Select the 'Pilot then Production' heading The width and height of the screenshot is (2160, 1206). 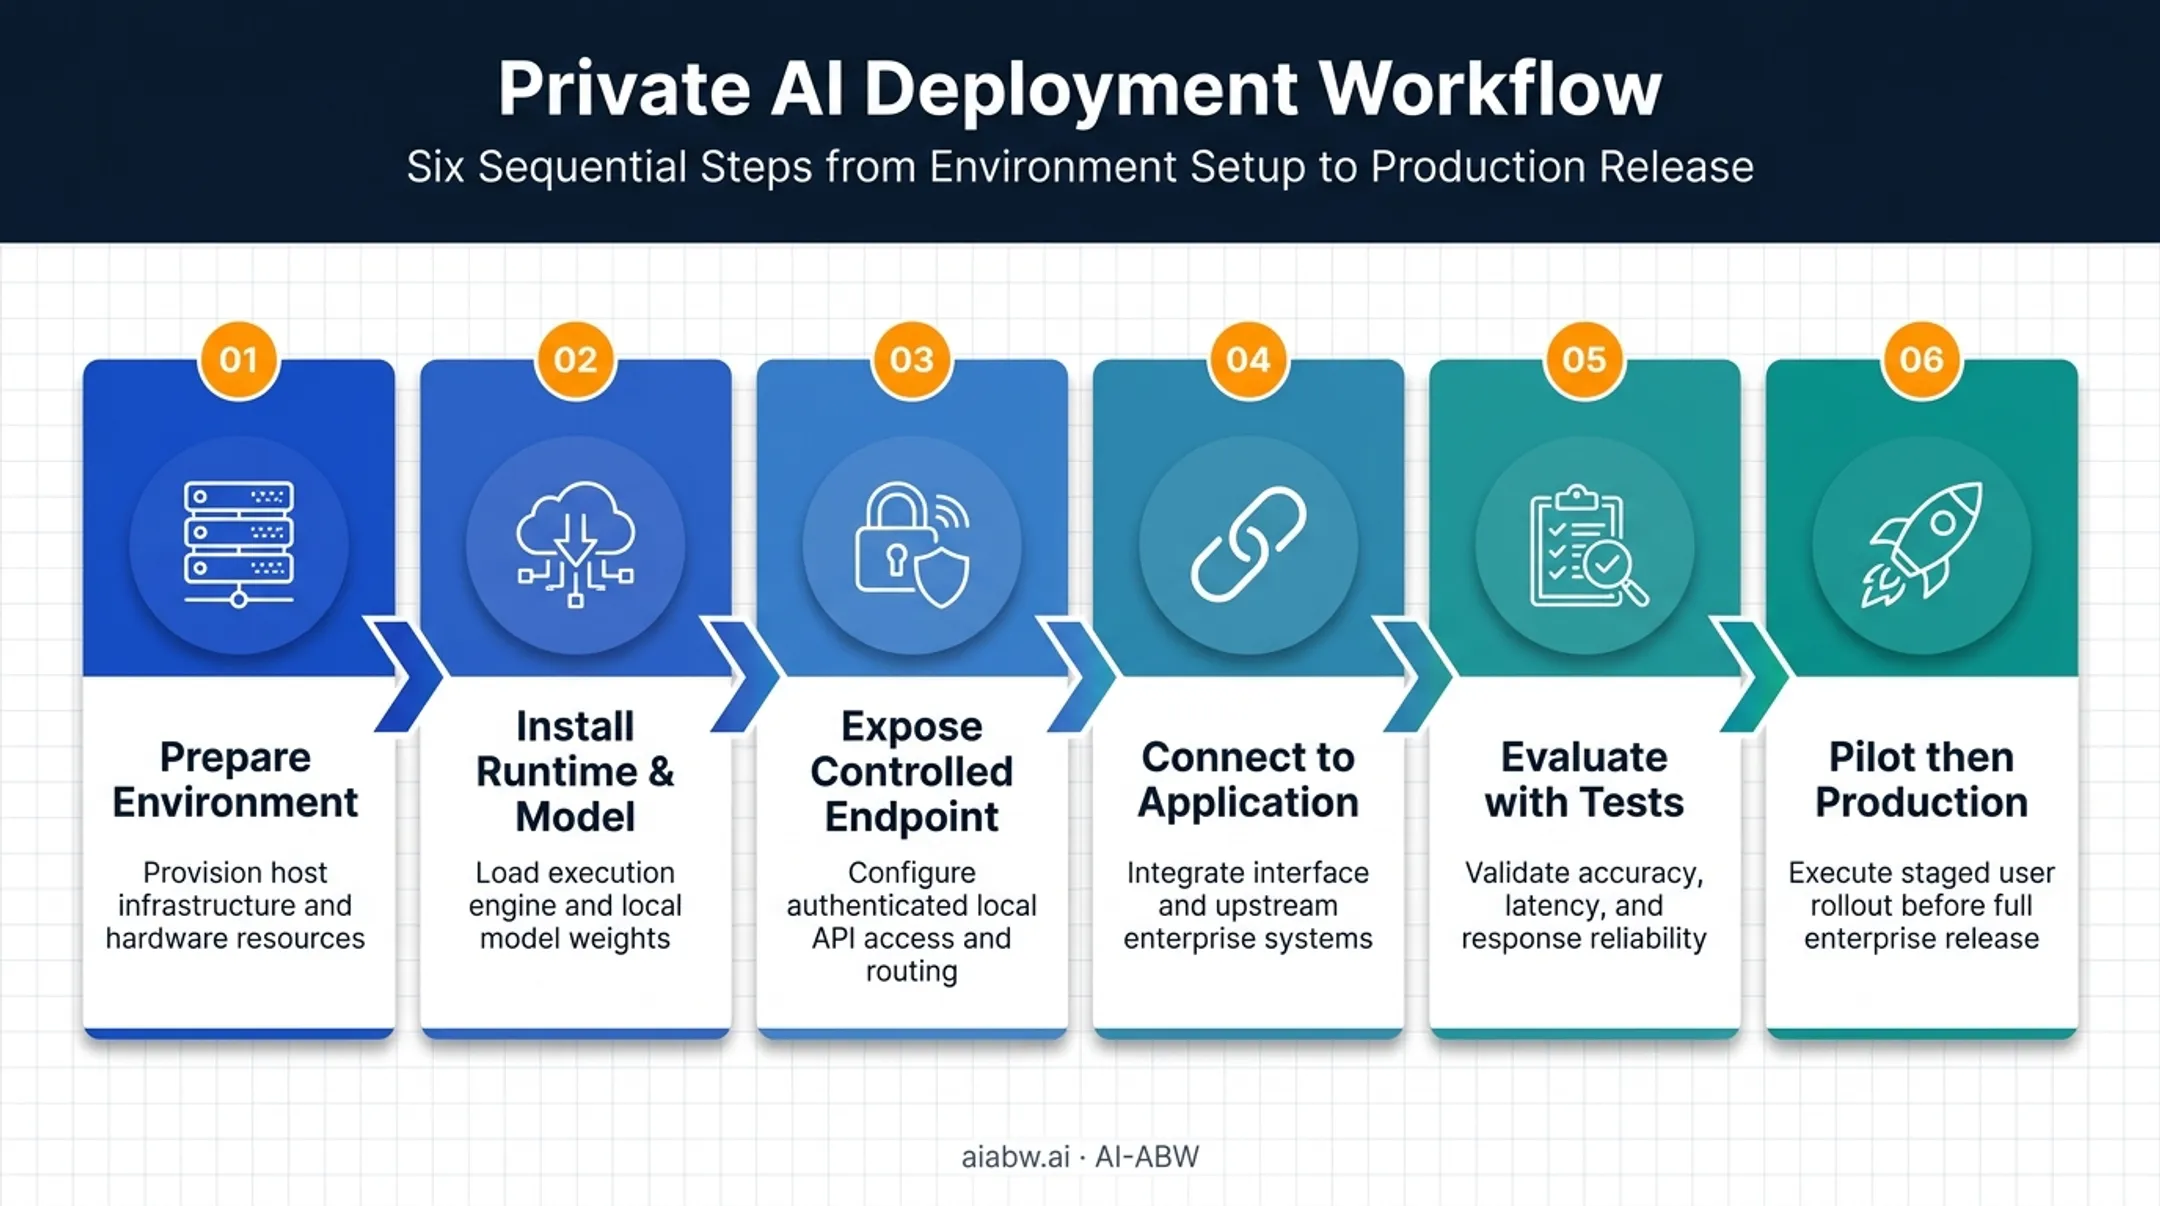[1922, 780]
